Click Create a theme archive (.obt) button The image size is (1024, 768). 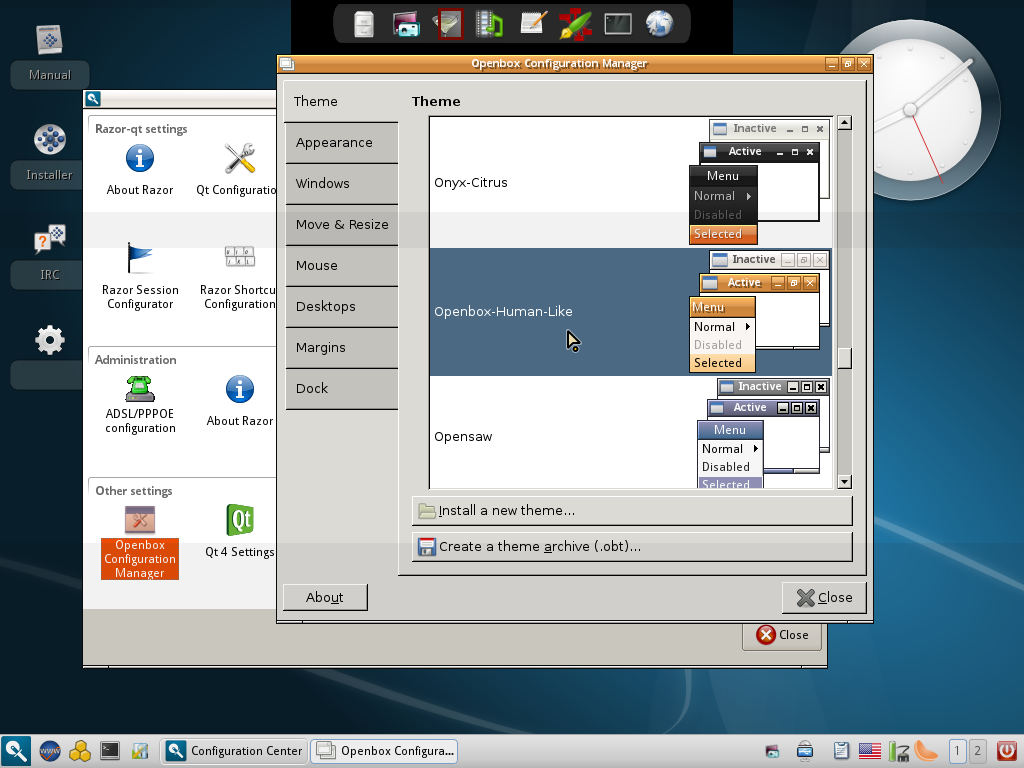(x=632, y=547)
